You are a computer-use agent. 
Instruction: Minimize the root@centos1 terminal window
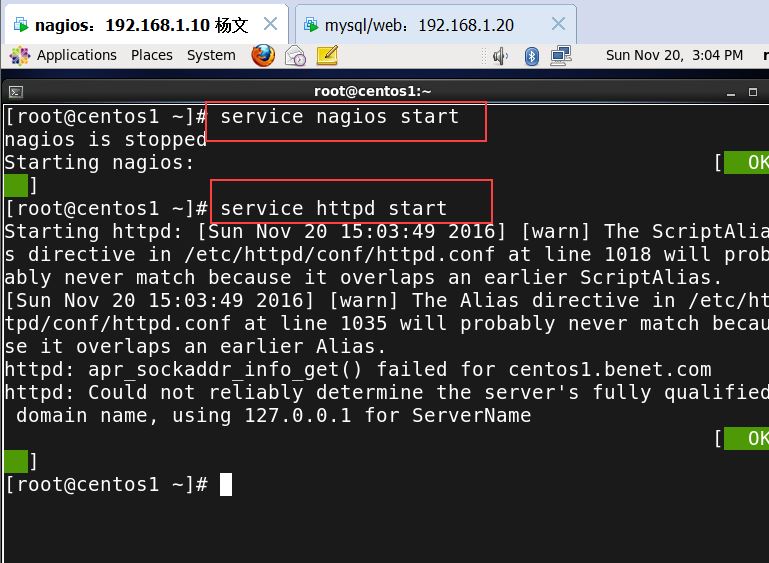pos(731,92)
